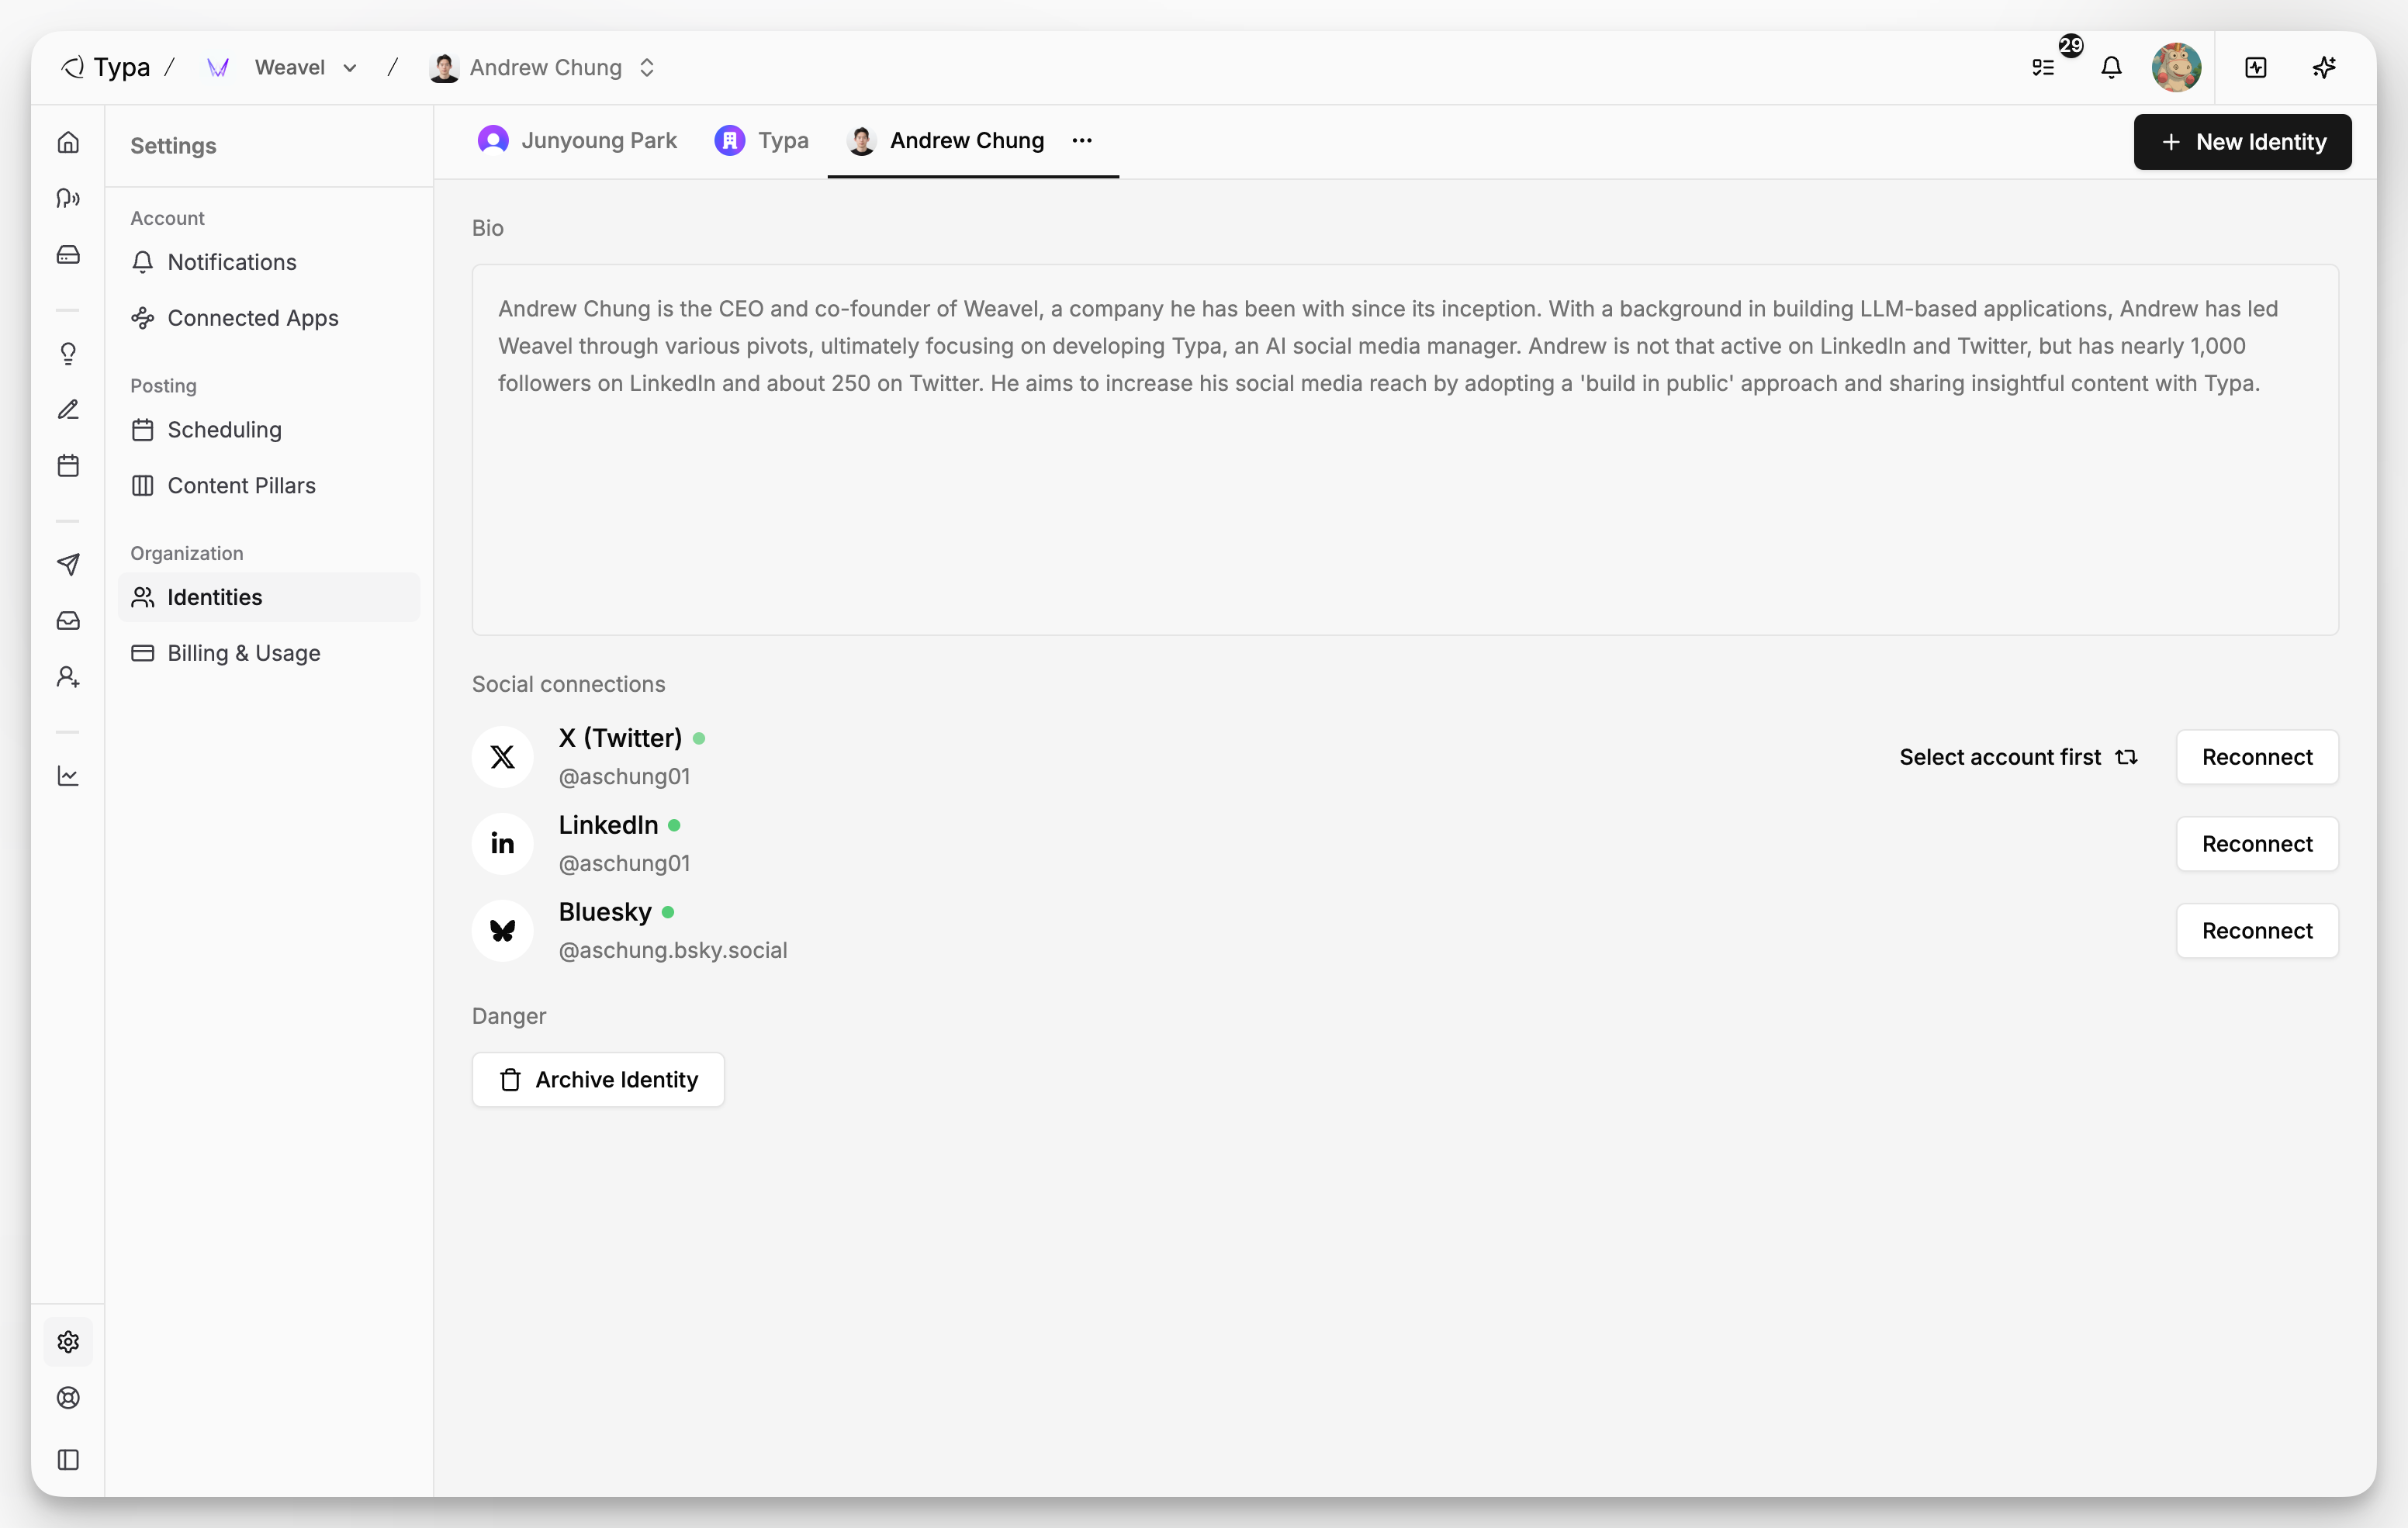Open Billing & Usage settings
The width and height of the screenshot is (2408, 1528).
click(269, 653)
